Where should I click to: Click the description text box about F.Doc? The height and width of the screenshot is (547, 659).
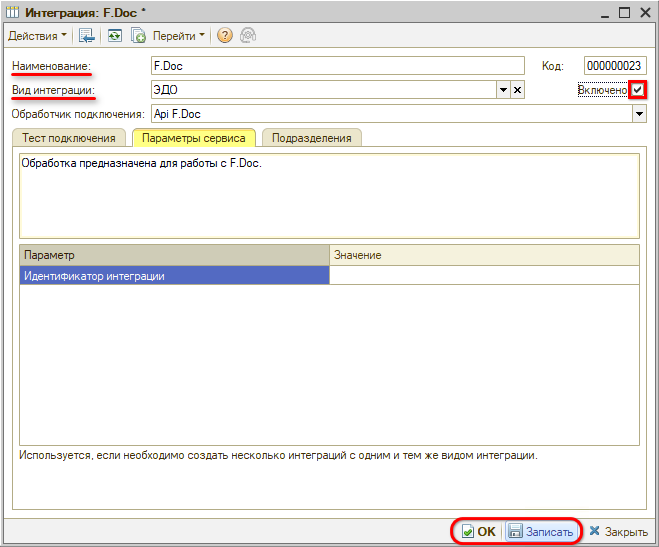pos(330,196)
